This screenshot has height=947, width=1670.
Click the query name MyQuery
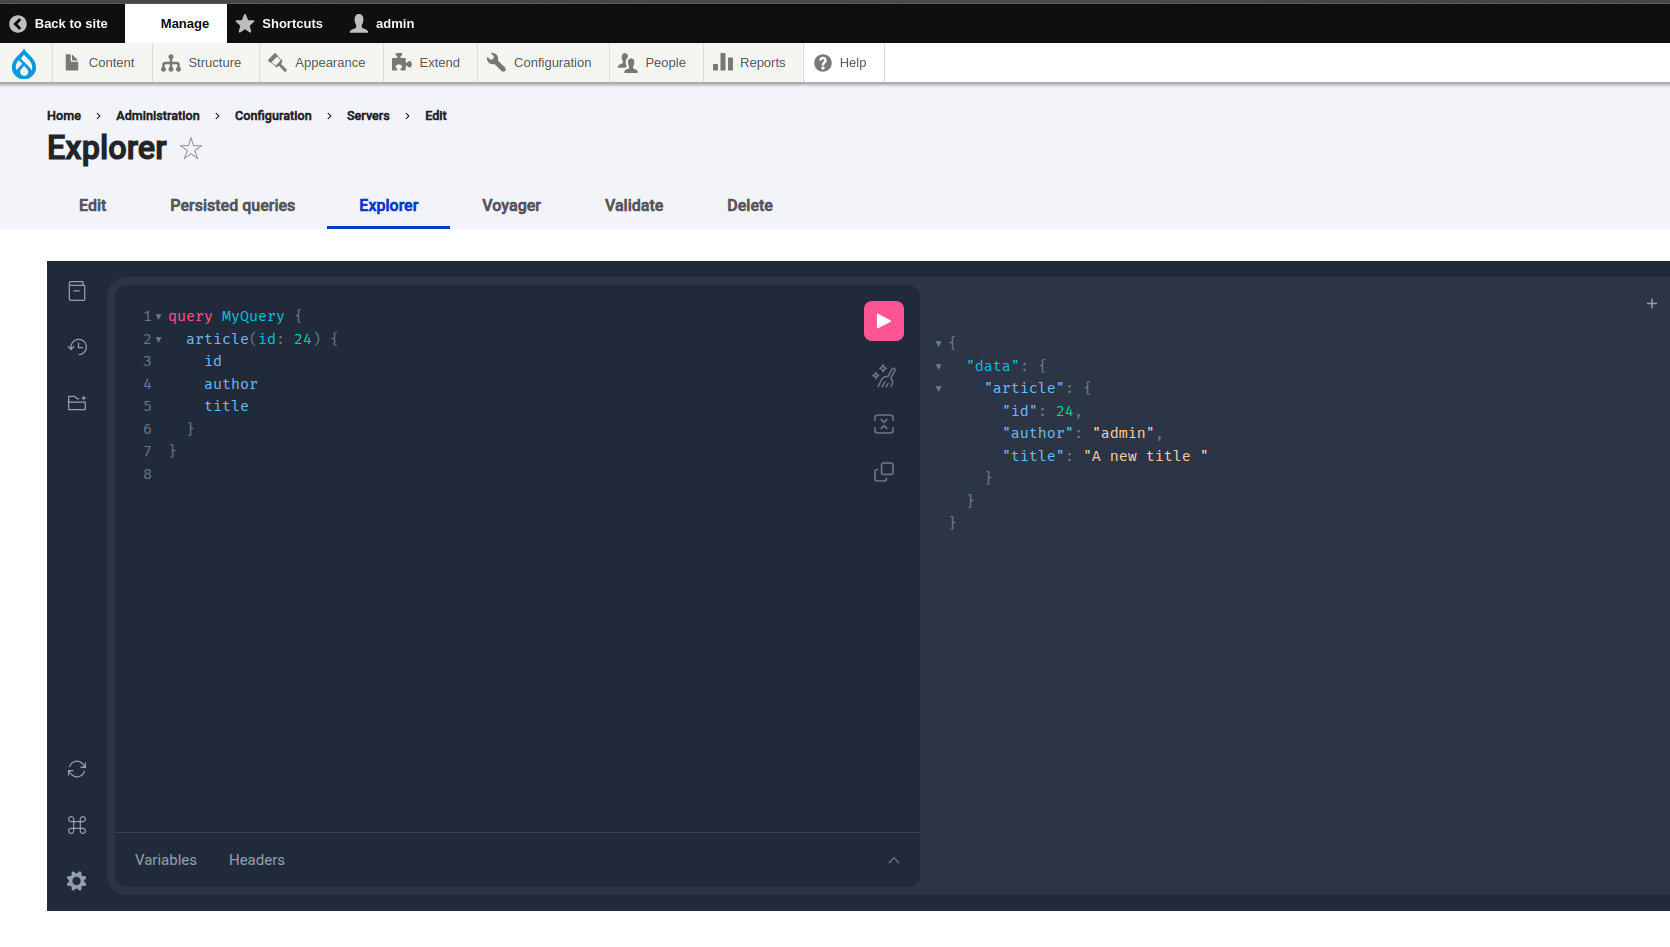tap(253, 316)
